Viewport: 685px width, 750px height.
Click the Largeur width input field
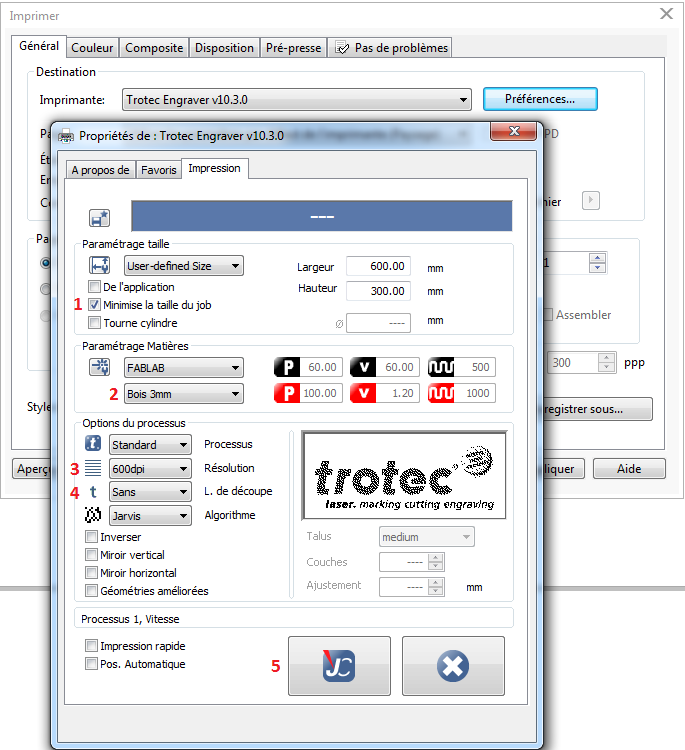(378, 266)
